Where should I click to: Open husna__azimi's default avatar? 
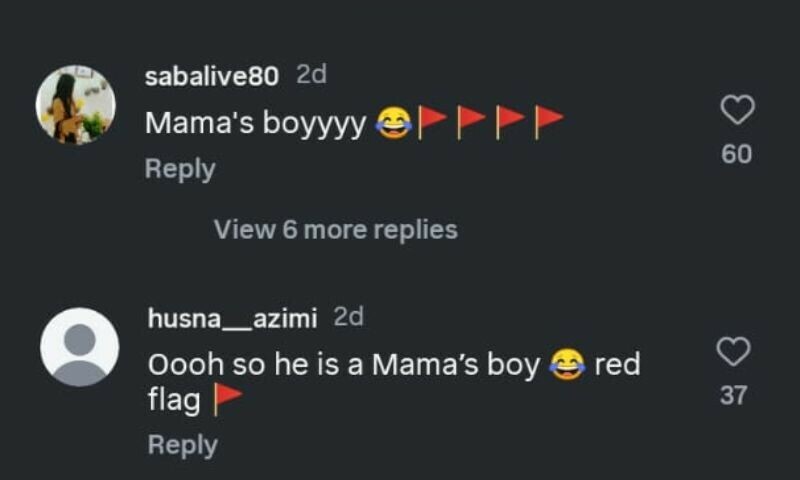tap(79, 347)
